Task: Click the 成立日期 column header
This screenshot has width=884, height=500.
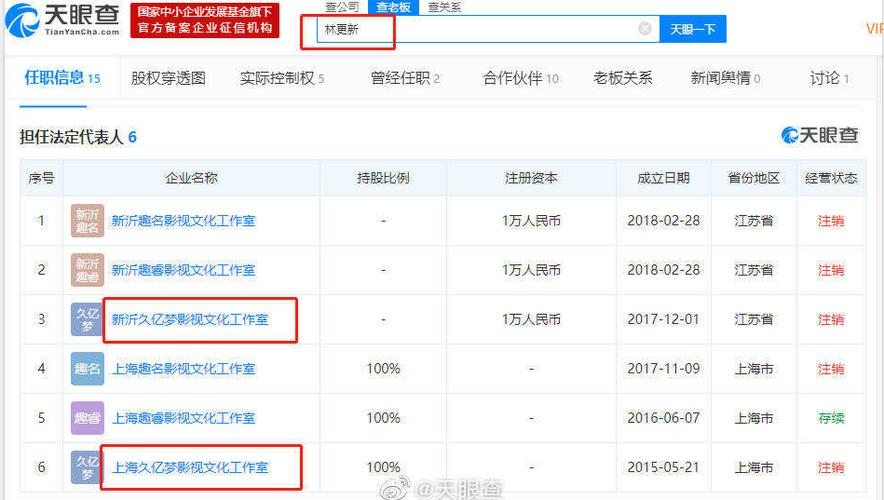Action: 664,178
